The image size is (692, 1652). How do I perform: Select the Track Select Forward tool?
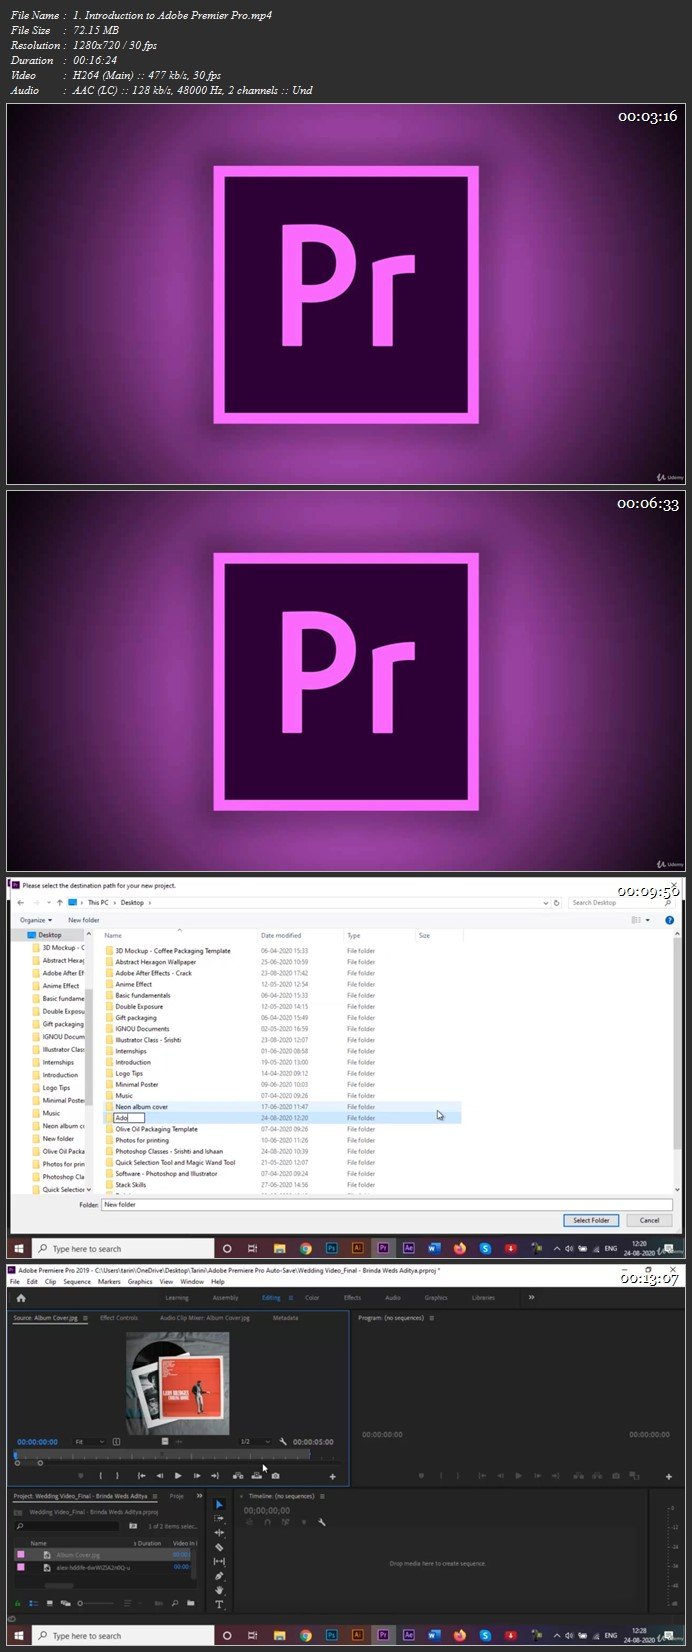coord(220,1518)
